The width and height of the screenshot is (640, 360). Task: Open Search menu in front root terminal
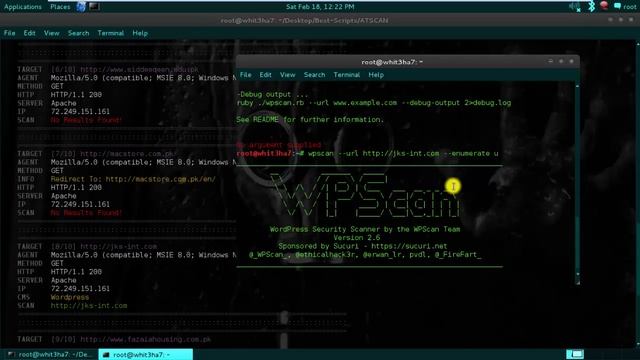coord(314,75)
